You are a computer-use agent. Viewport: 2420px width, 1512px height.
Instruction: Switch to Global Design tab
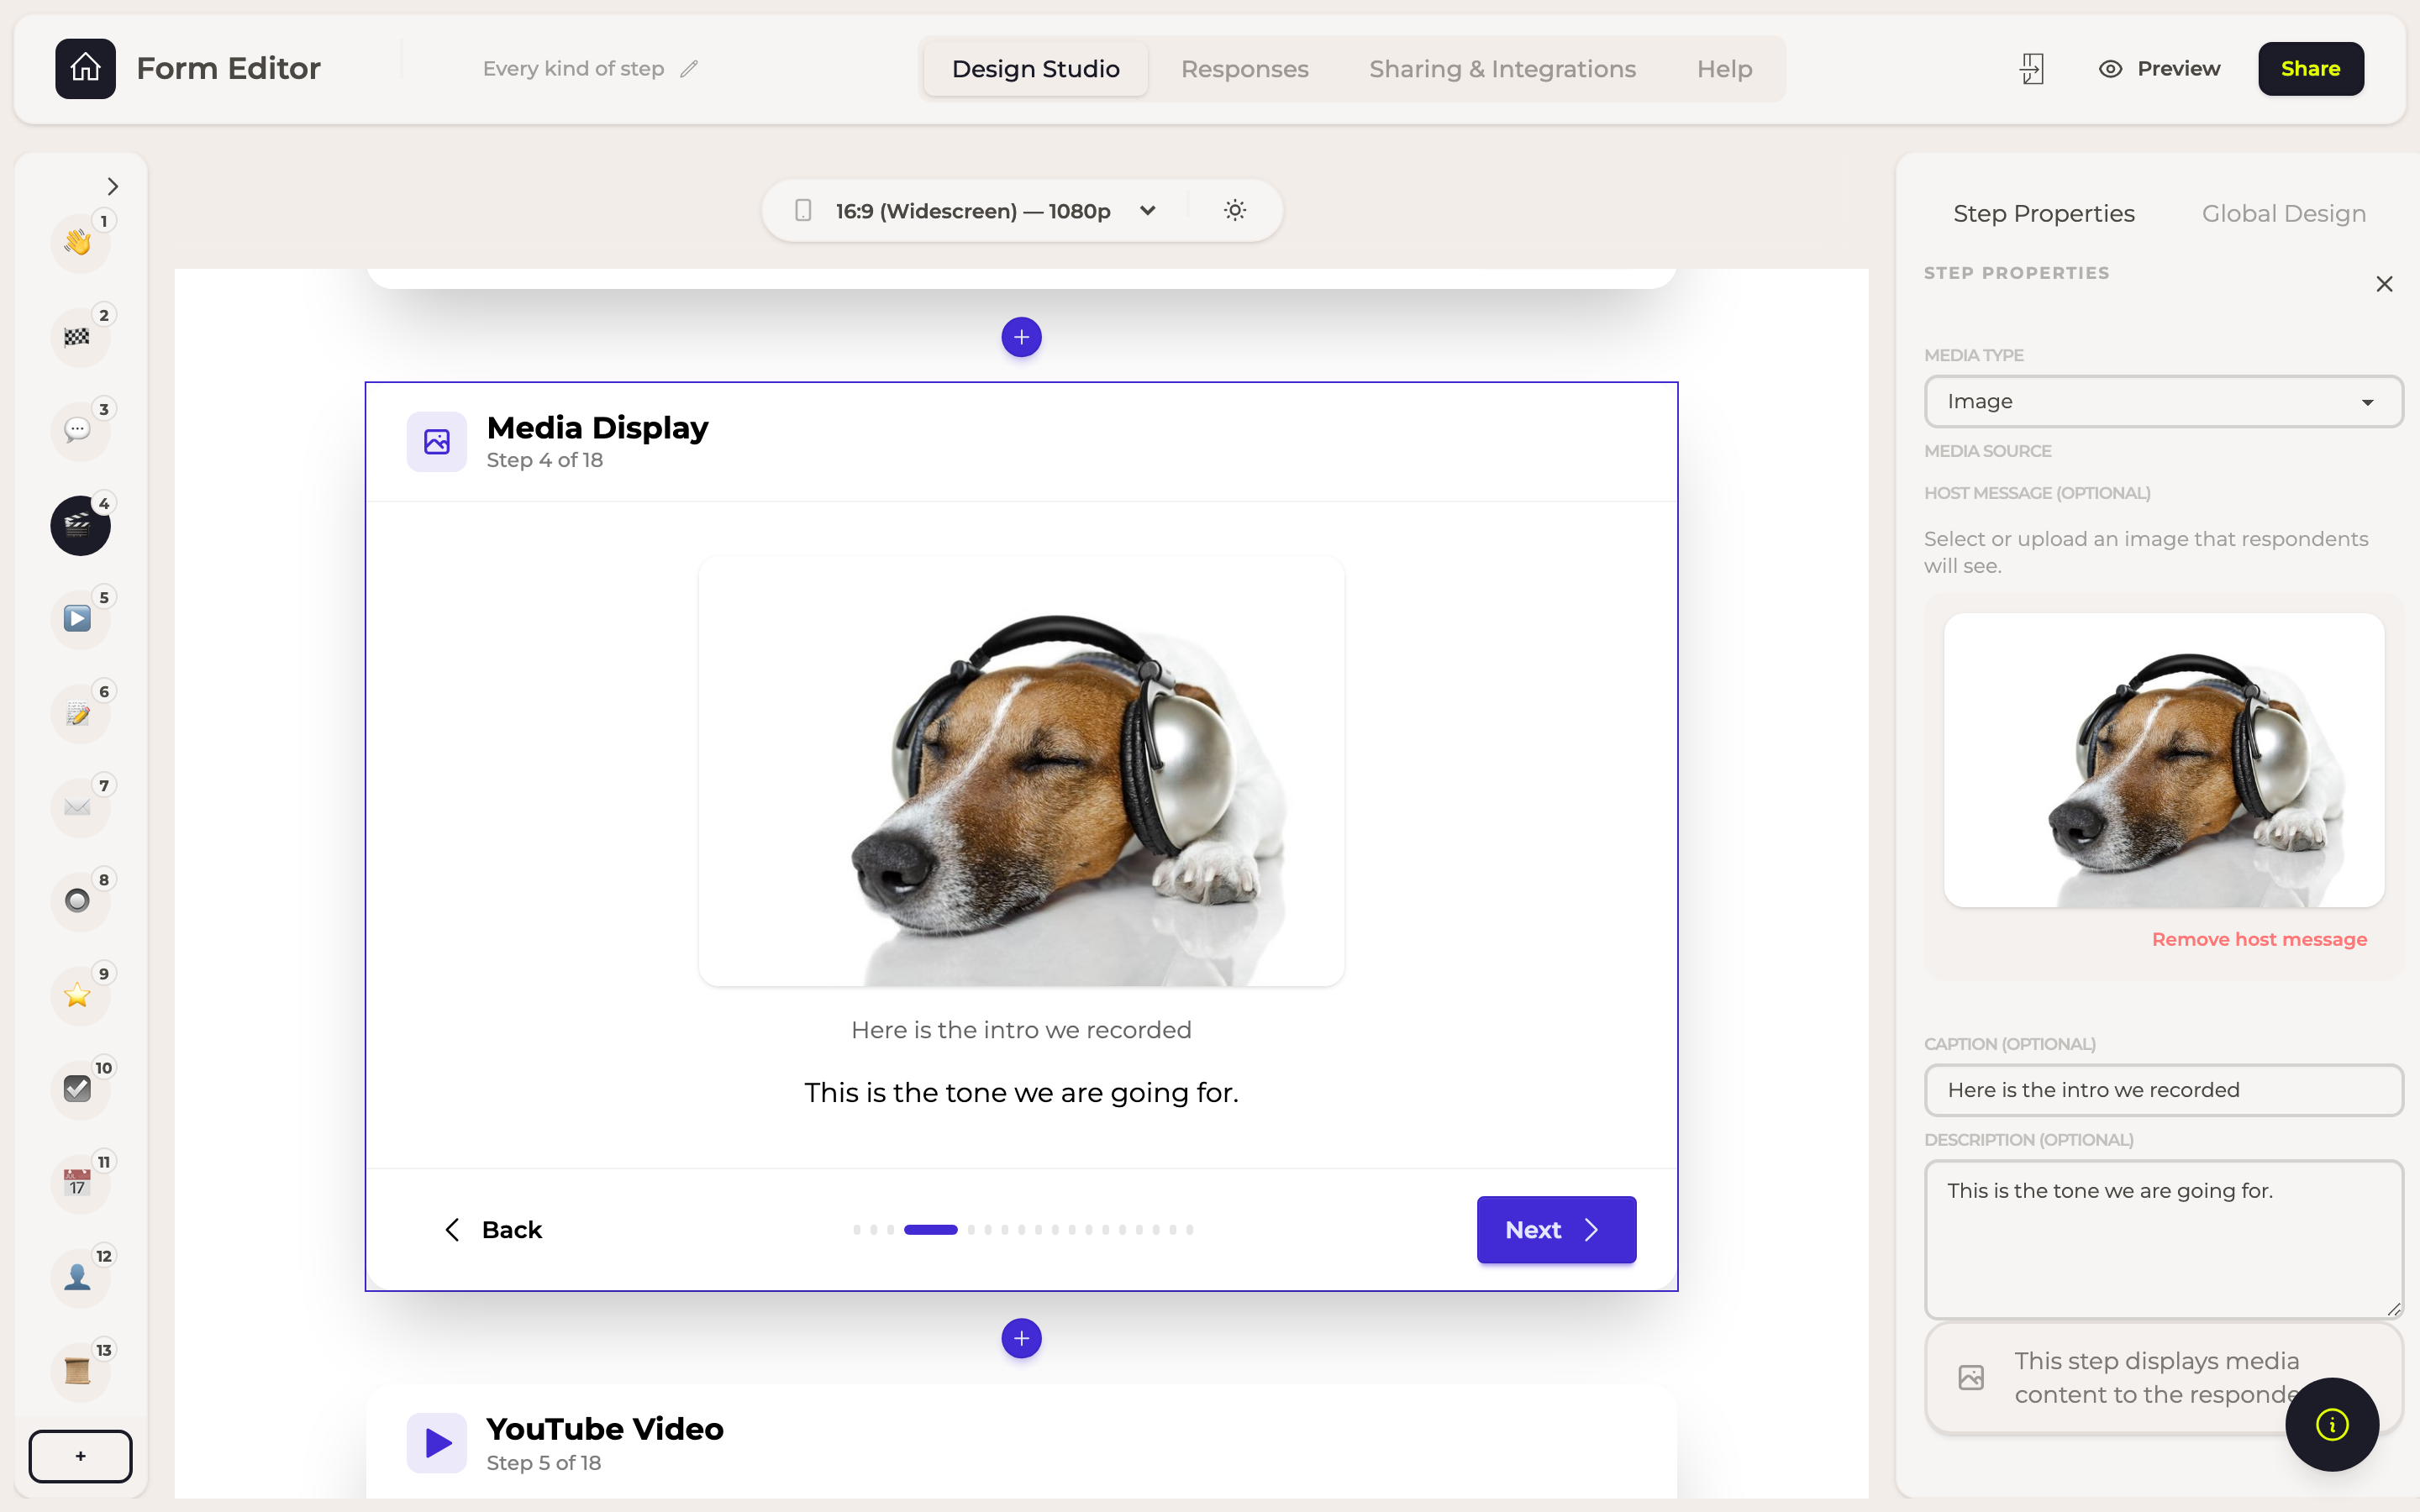(2283, 213)
